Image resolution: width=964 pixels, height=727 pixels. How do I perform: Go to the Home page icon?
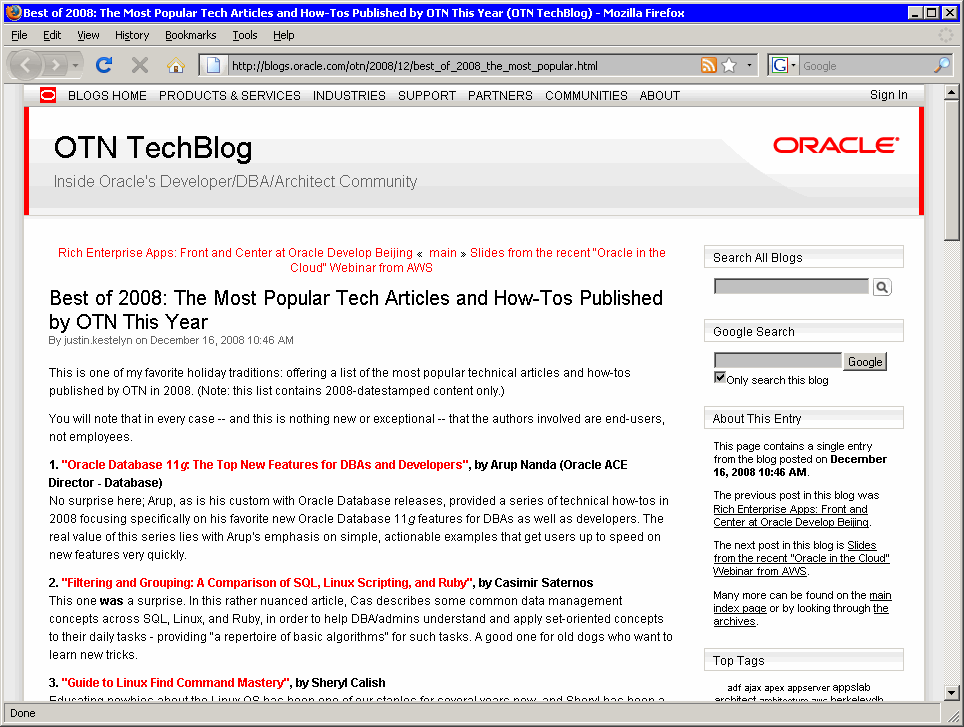(176, 65)
